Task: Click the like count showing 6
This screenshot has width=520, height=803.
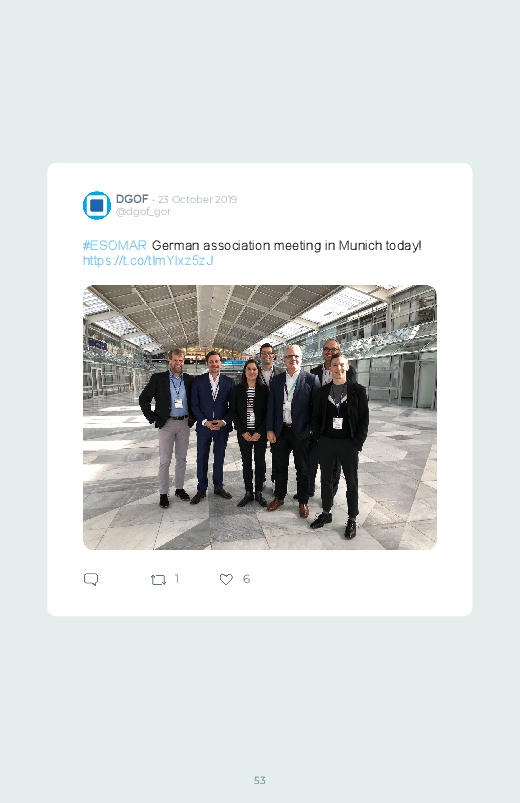Action: click(246, 579)
